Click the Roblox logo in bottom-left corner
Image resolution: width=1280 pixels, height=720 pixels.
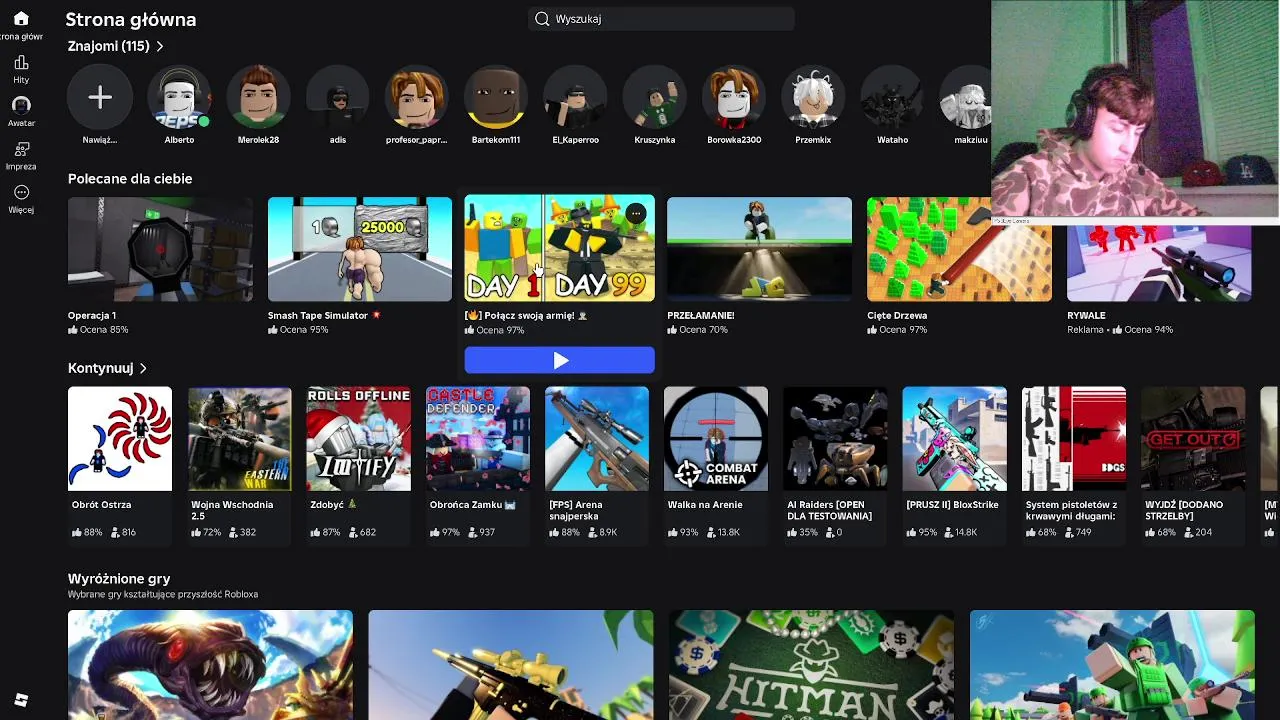(x=21, y=700)
